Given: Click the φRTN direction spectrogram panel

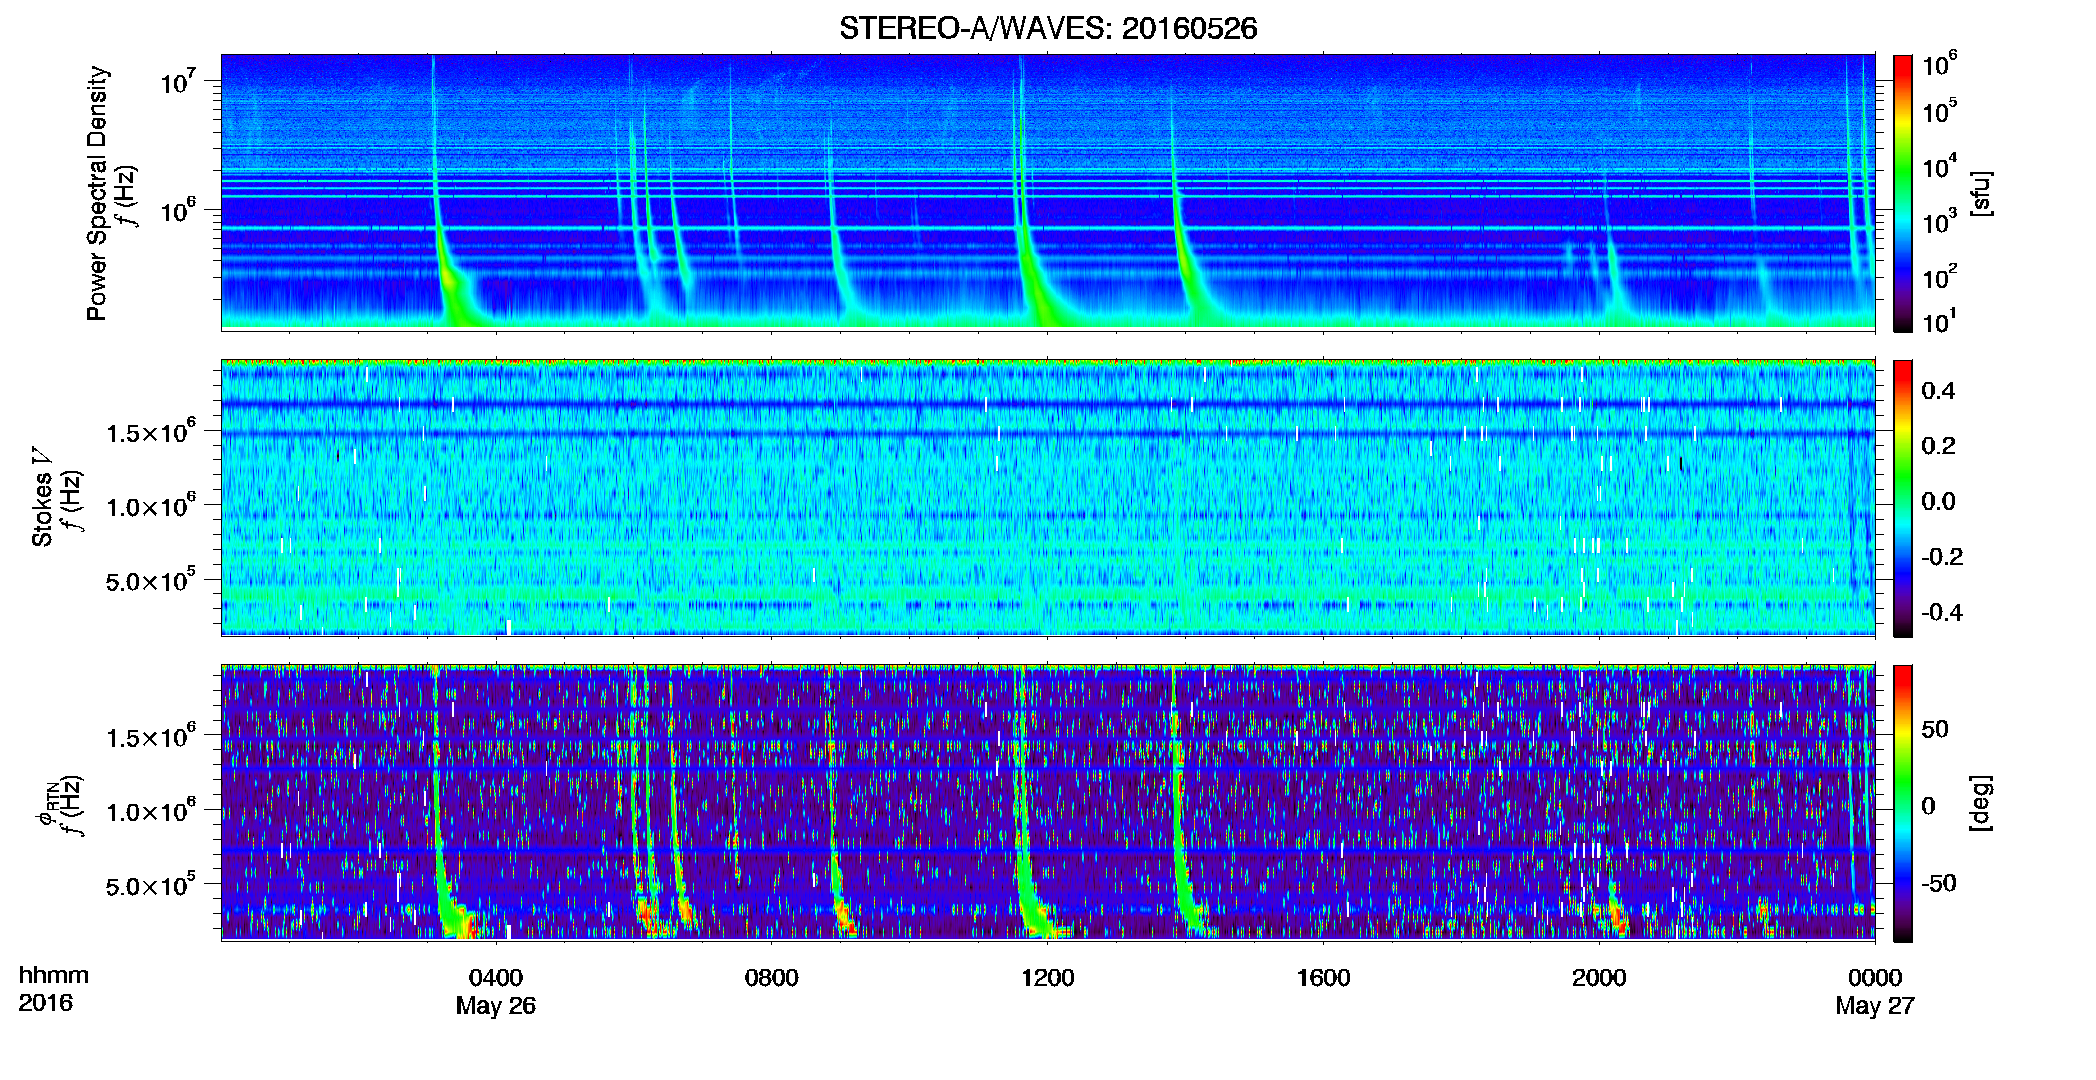Looking at the screenshot, I should point(1048,803).
